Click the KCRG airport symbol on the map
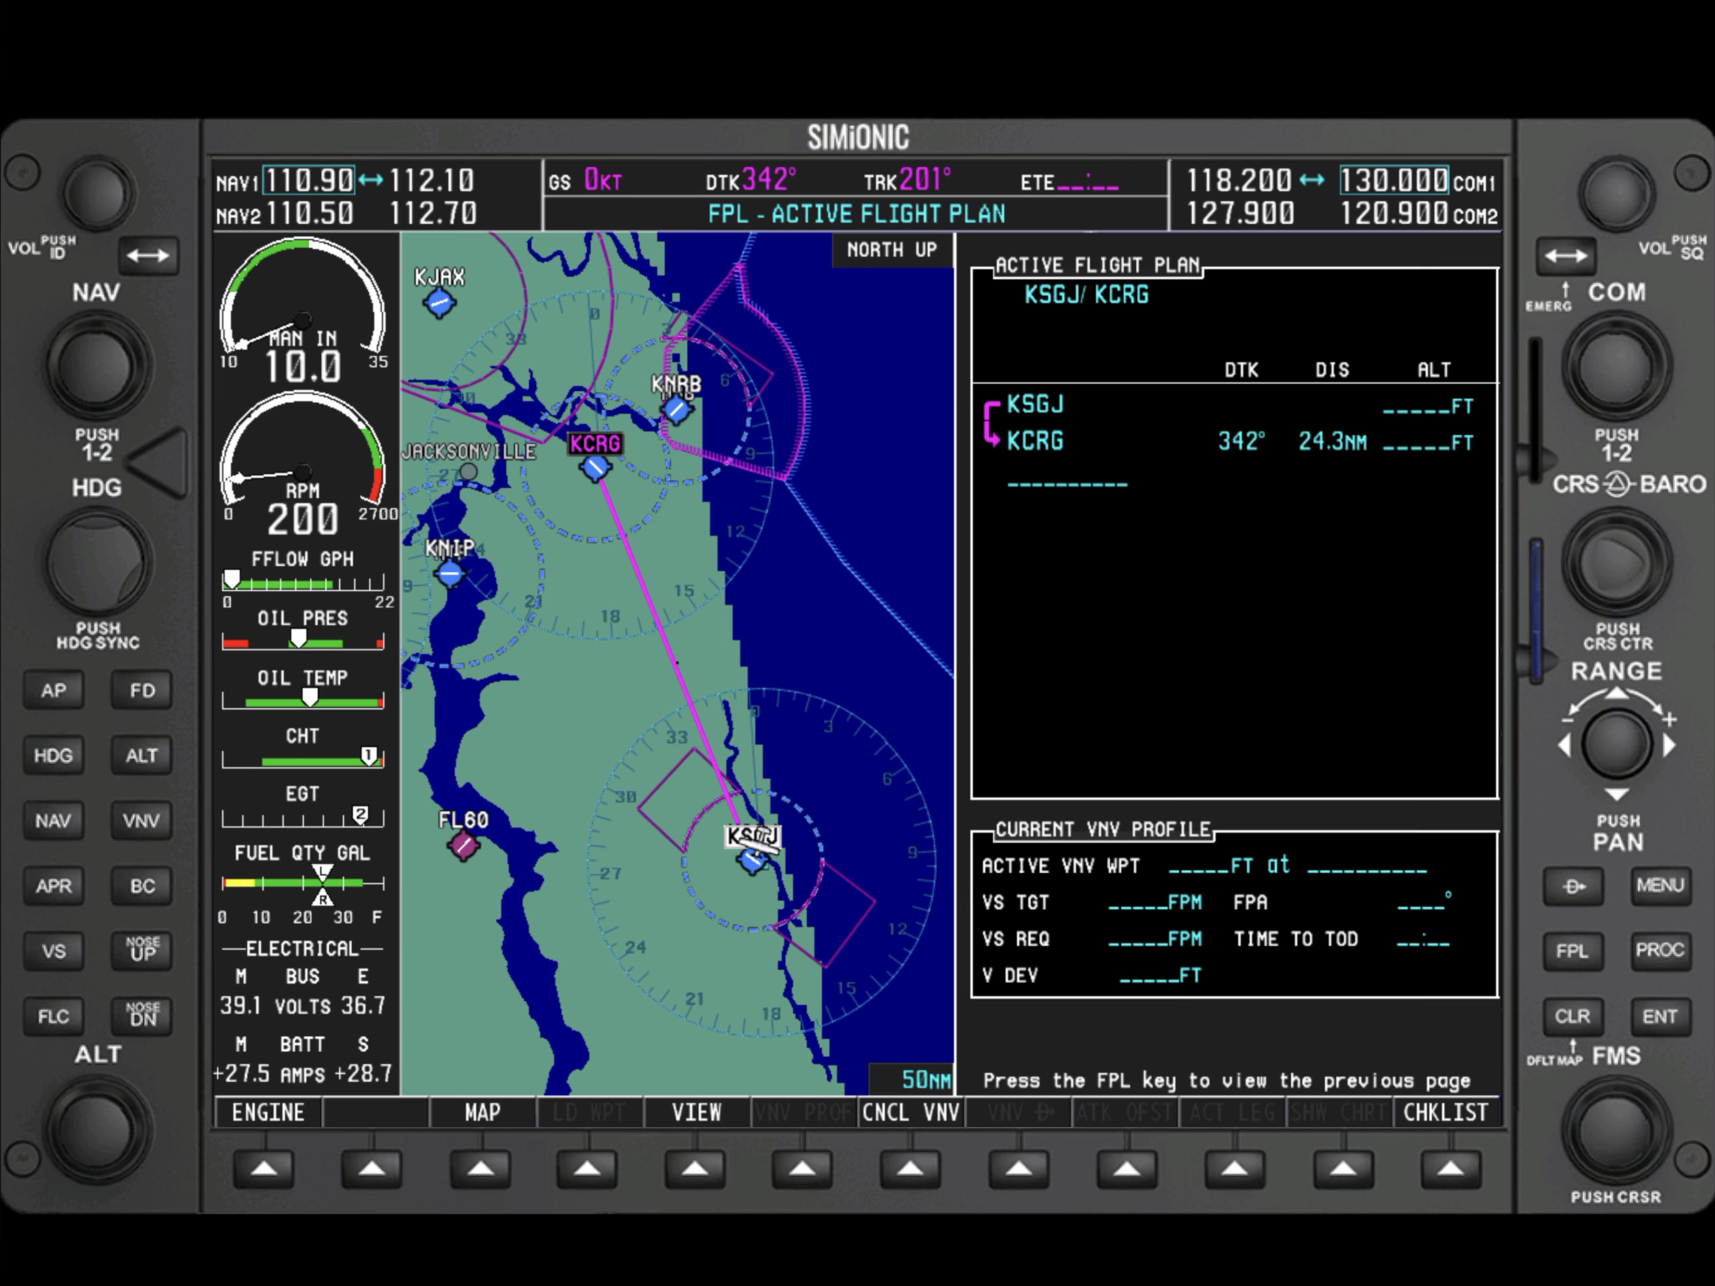The width and height of the screenshot is (1715, 1286). tap(595, 467)
